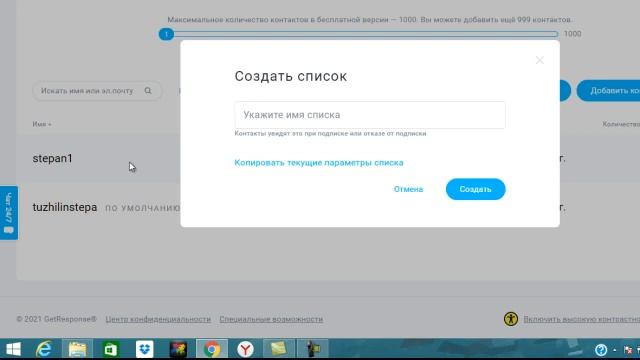Open the sticky notes taskbar icon
Screen dimensions: 640x360
coord(279,349)
